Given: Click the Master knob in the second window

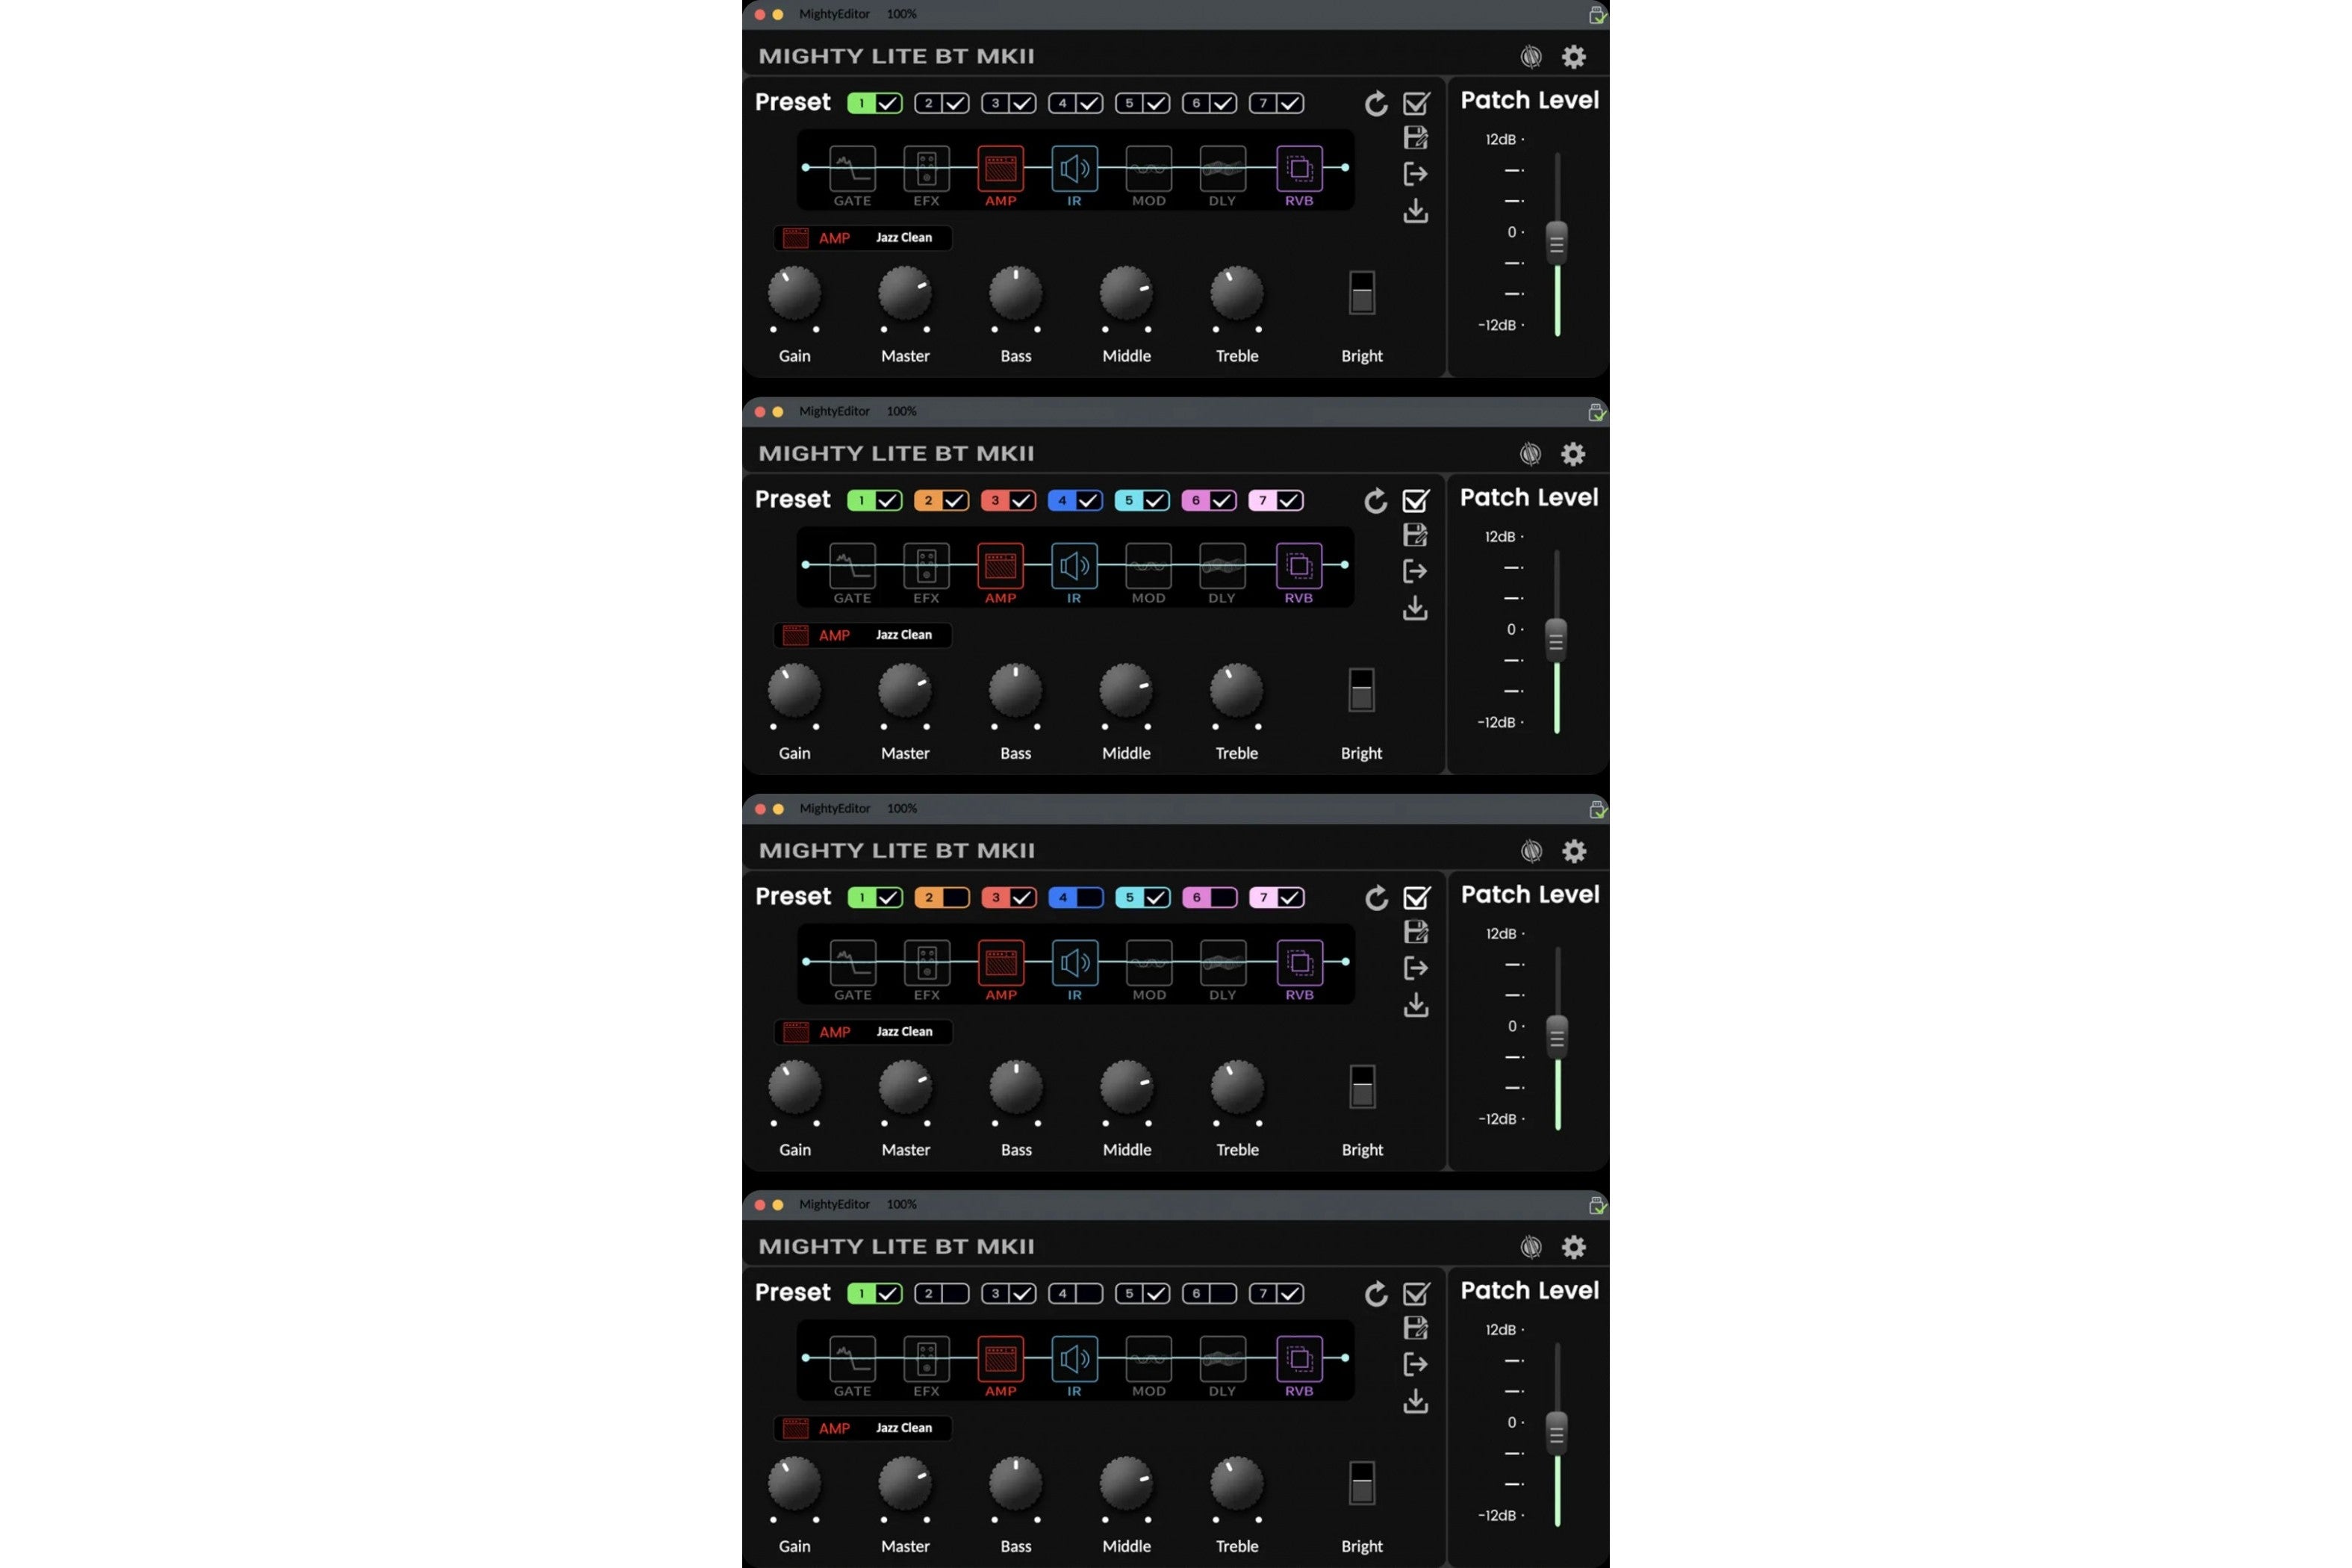Looking at the screenshot, I should click(x=905, y=691).
